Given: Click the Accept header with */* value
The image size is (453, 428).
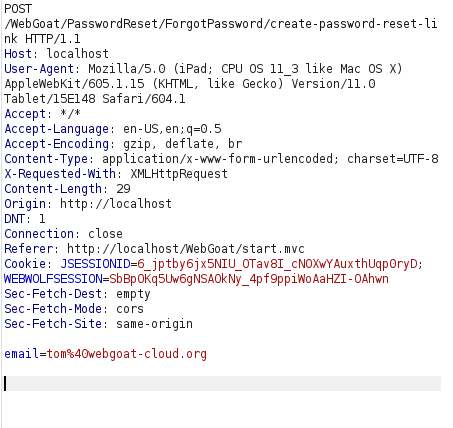Looking at the screenshot, I should click(x=42, y=114).
